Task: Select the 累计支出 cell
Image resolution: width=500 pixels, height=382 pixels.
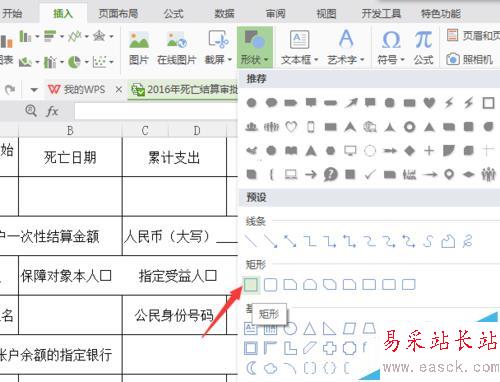Action: (x=174, y=157)
